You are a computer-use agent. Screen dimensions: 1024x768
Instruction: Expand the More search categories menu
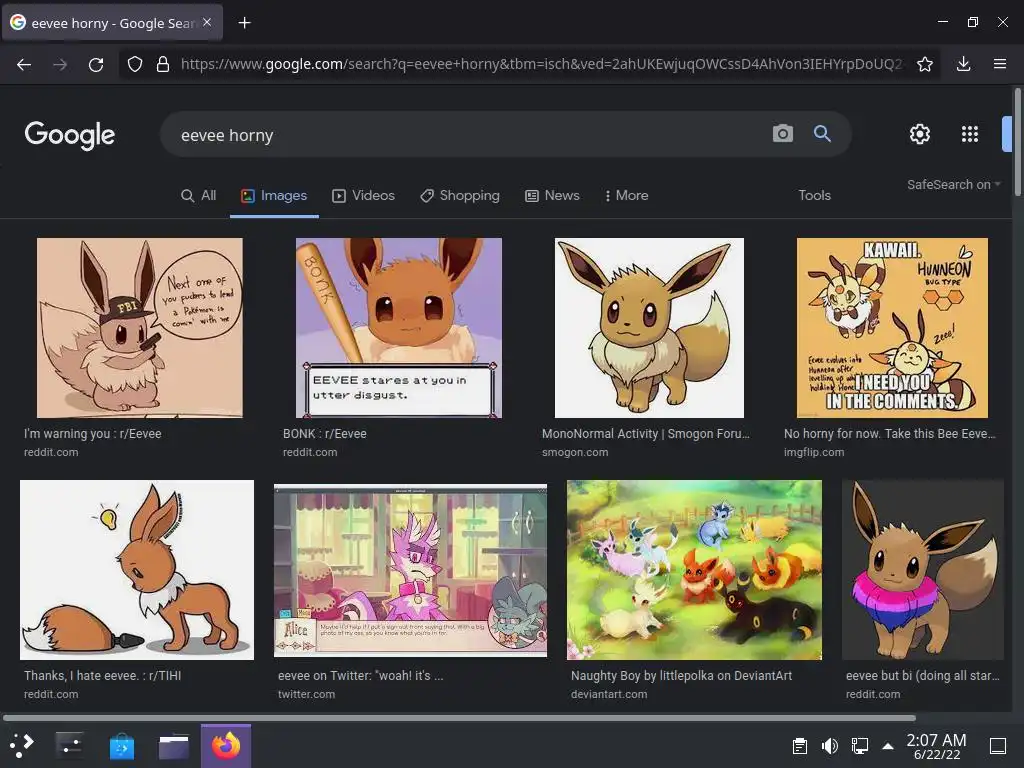click(626, 195)
